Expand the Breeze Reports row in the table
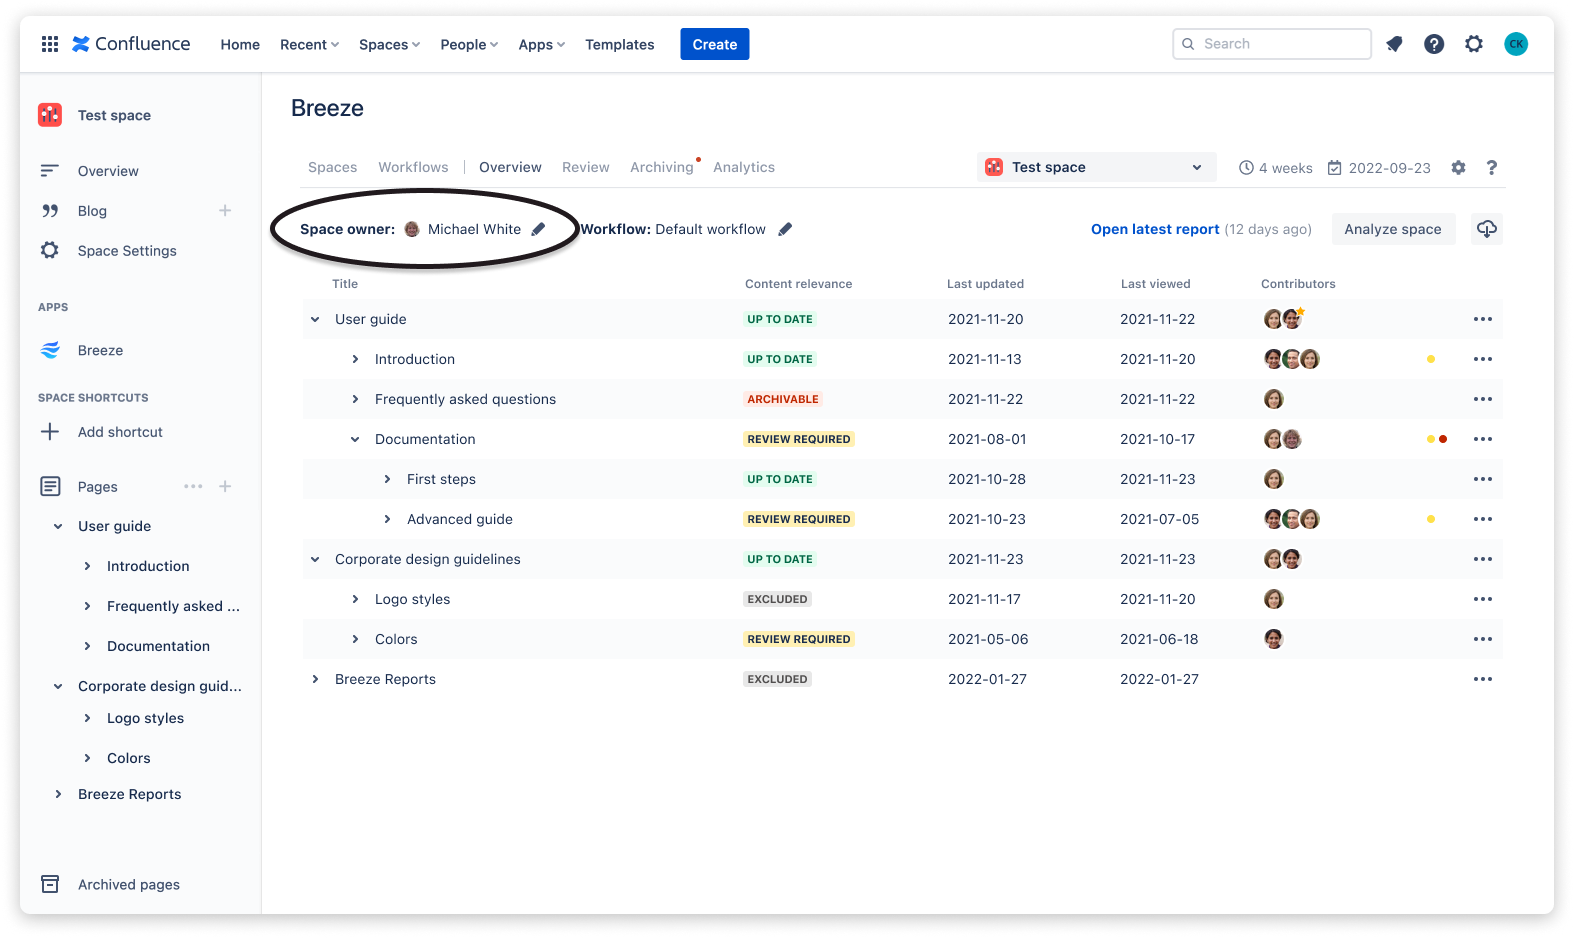 click(x=315, y=679)
